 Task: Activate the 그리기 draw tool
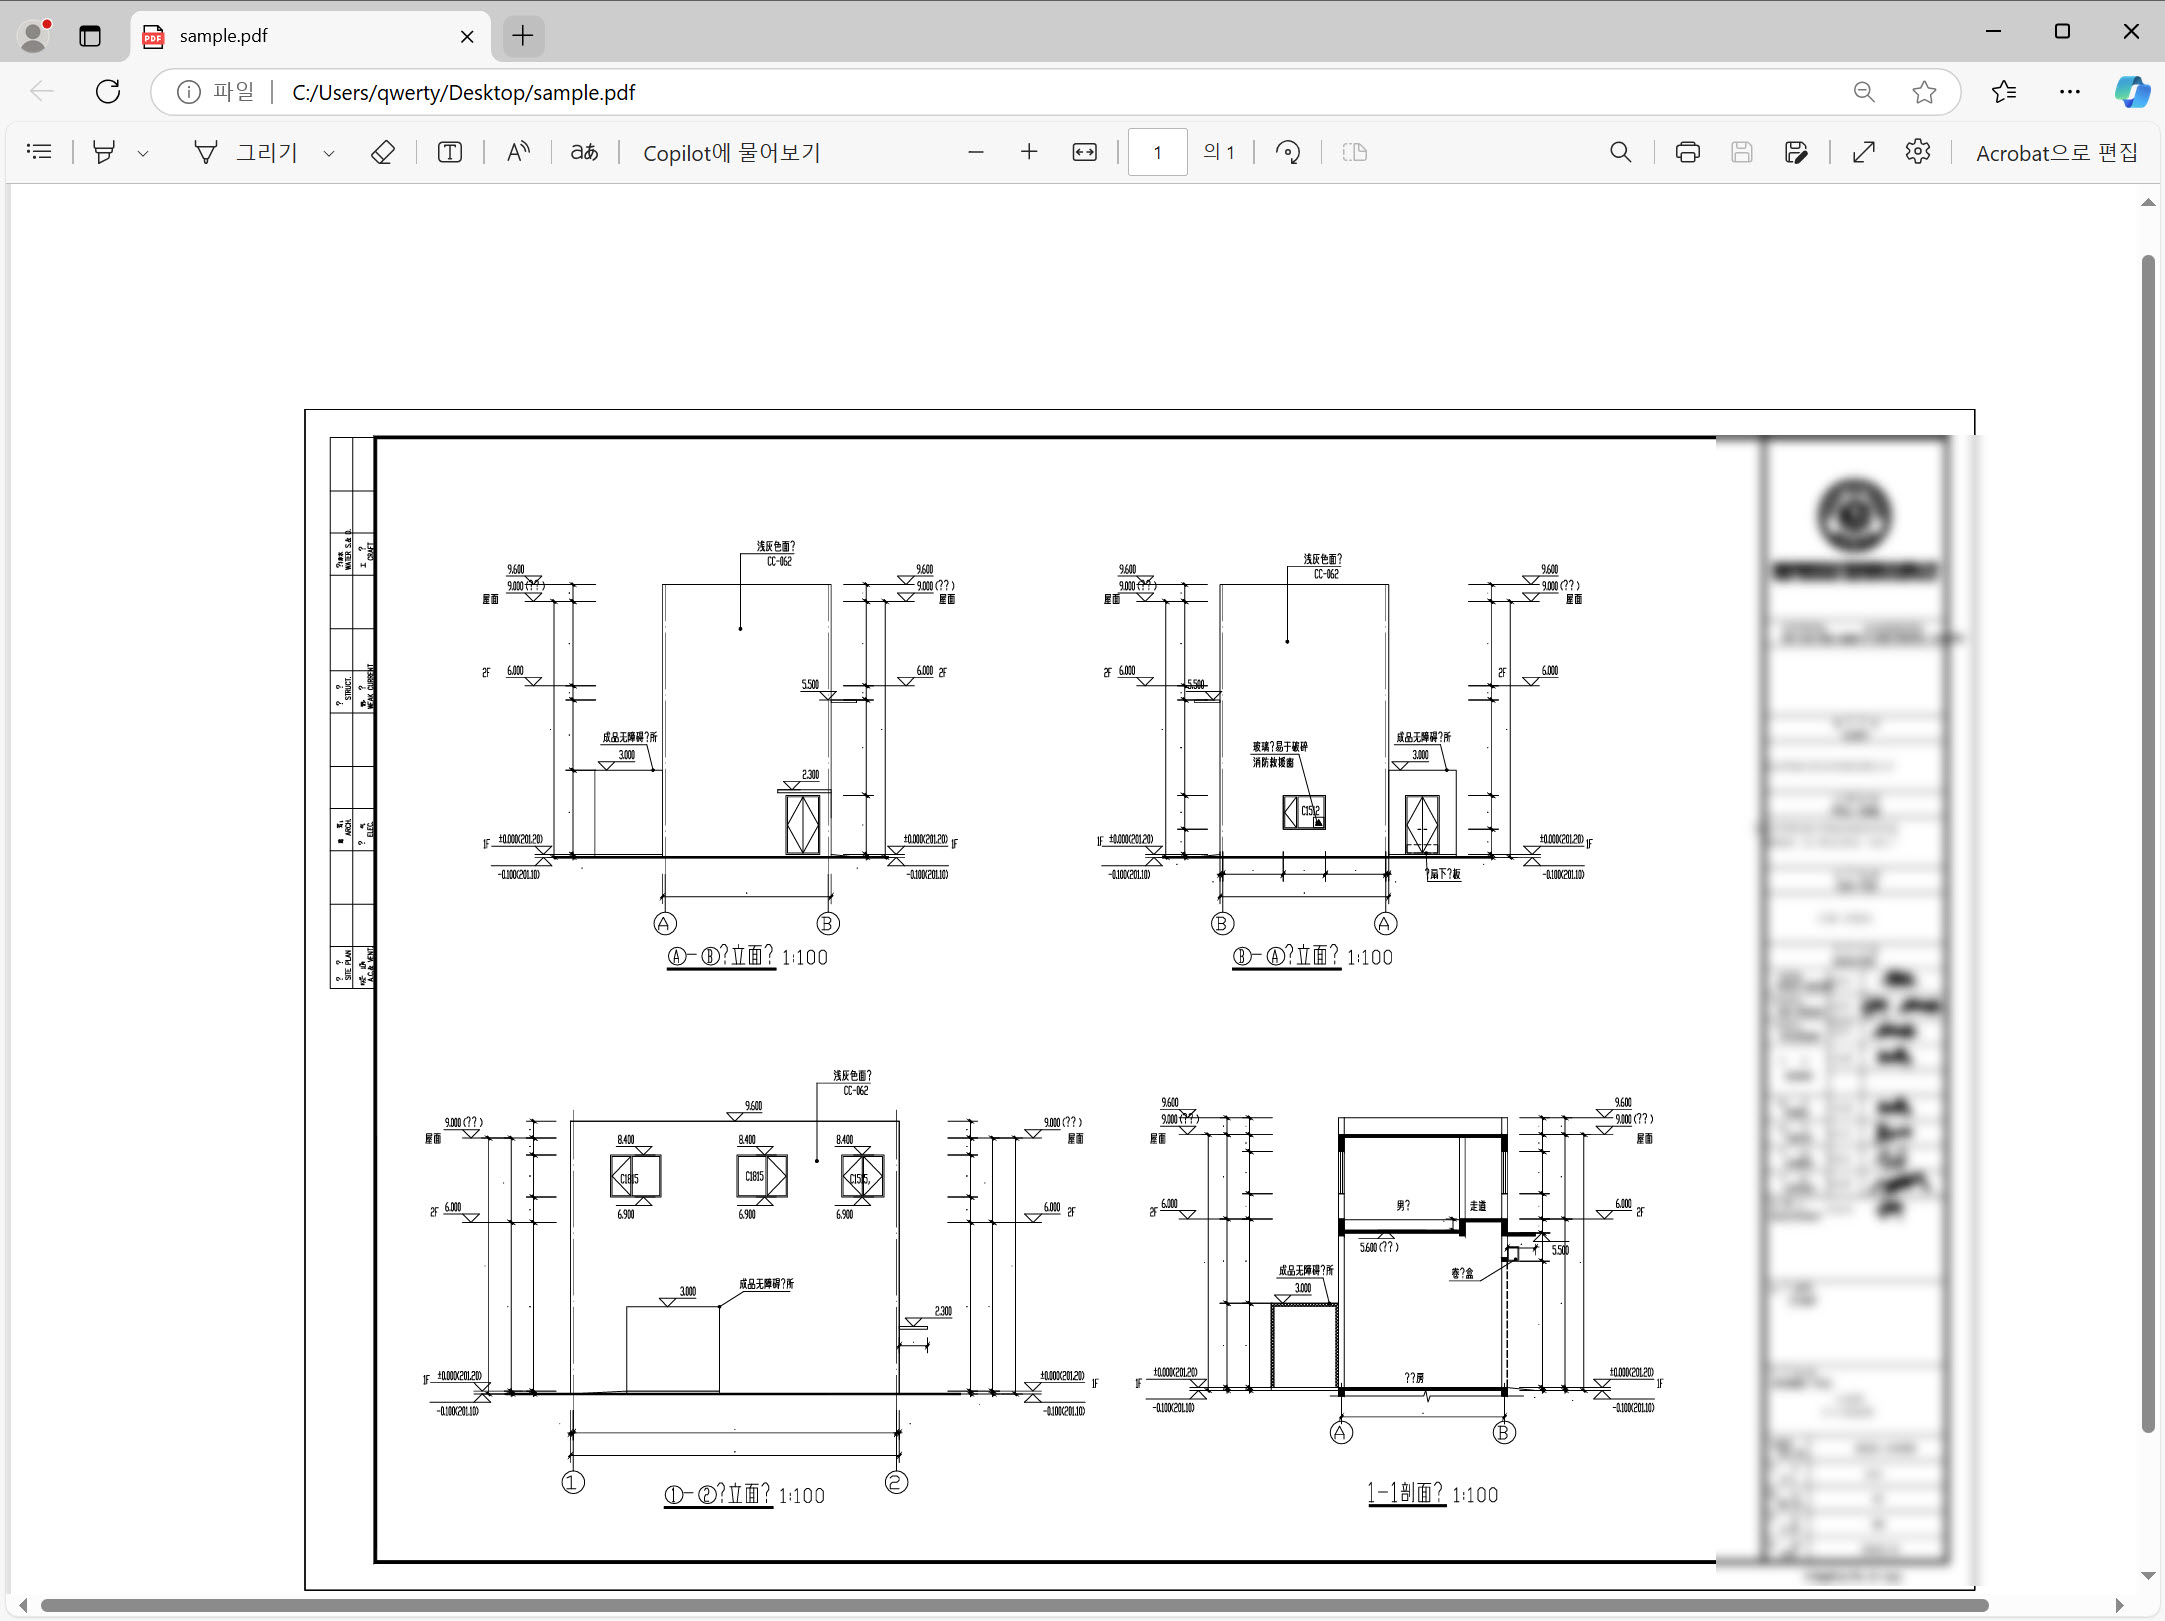pyautogui.click(x=246, y=152)
